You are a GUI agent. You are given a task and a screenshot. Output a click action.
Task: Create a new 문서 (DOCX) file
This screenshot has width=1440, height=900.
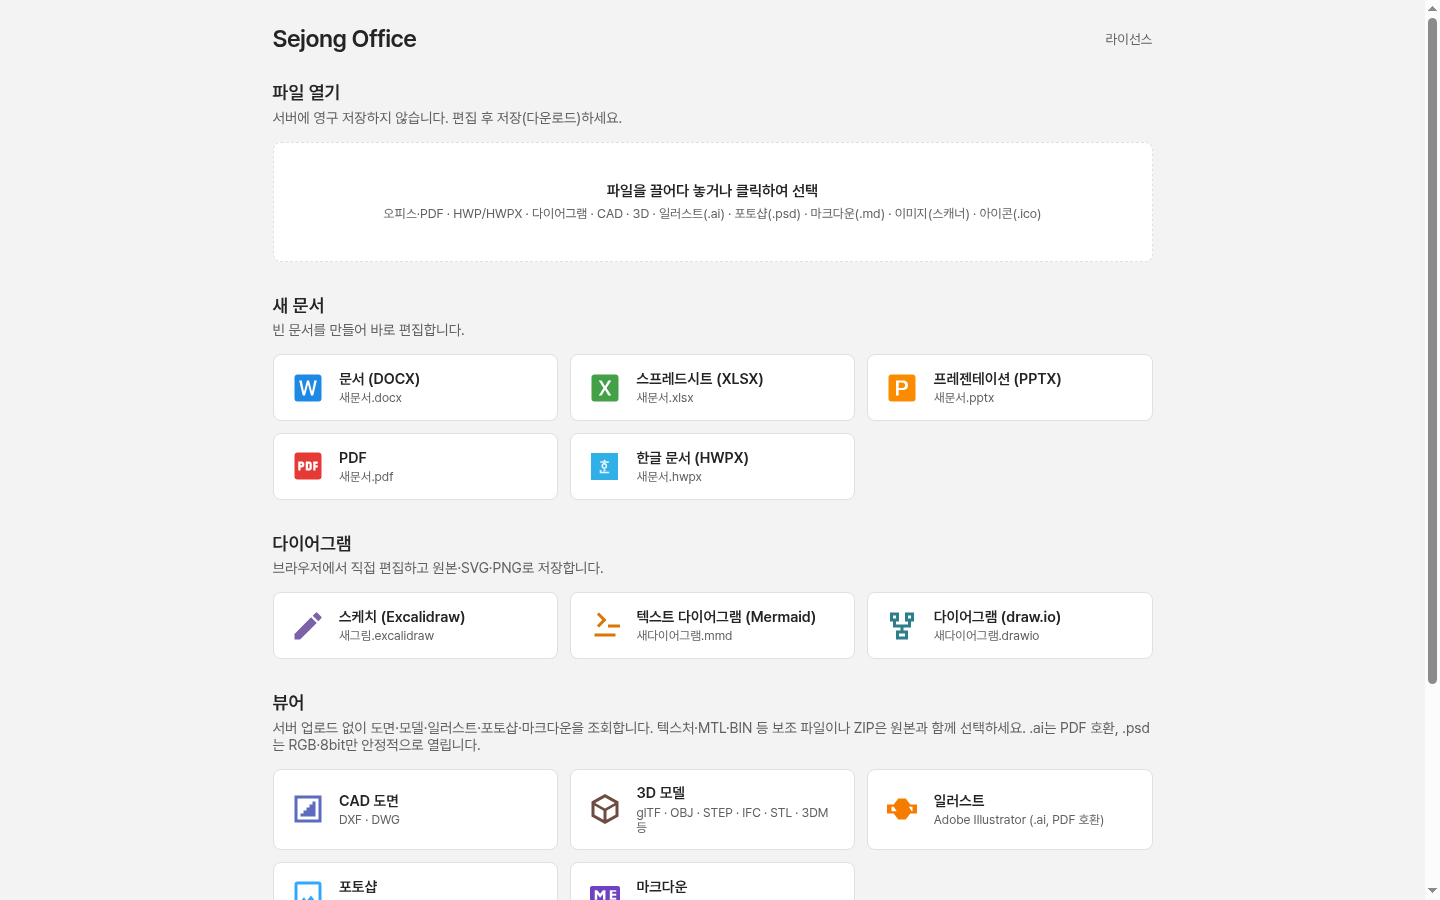click(415, 388)
